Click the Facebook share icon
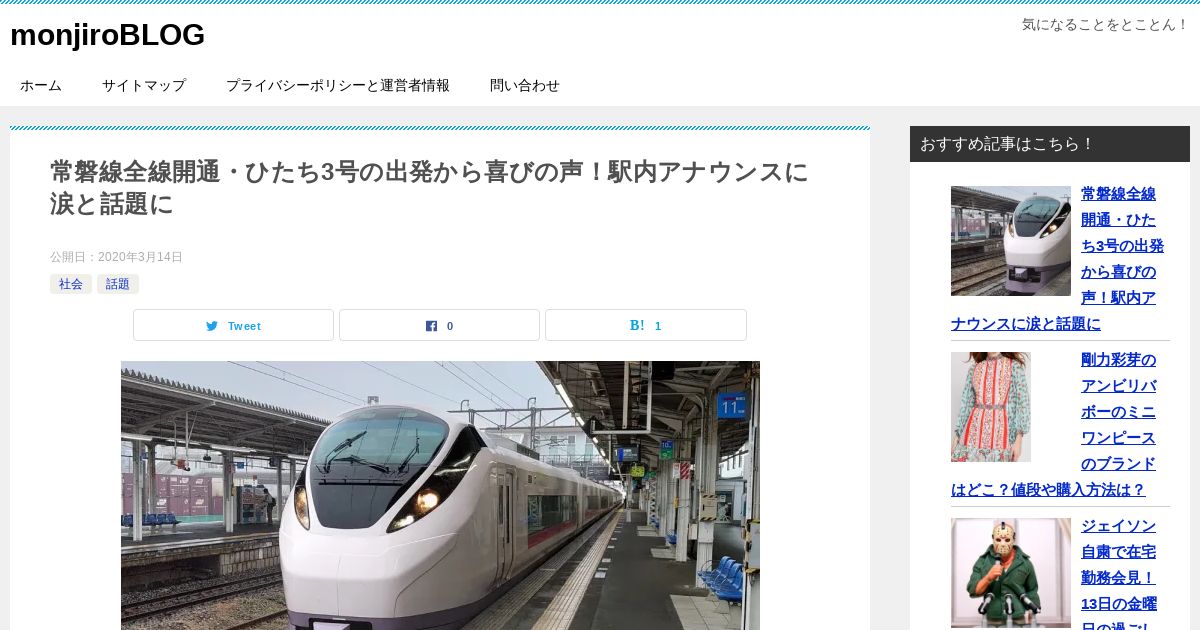Viewport: 1200px width, 630px height. tap(431, 326)
